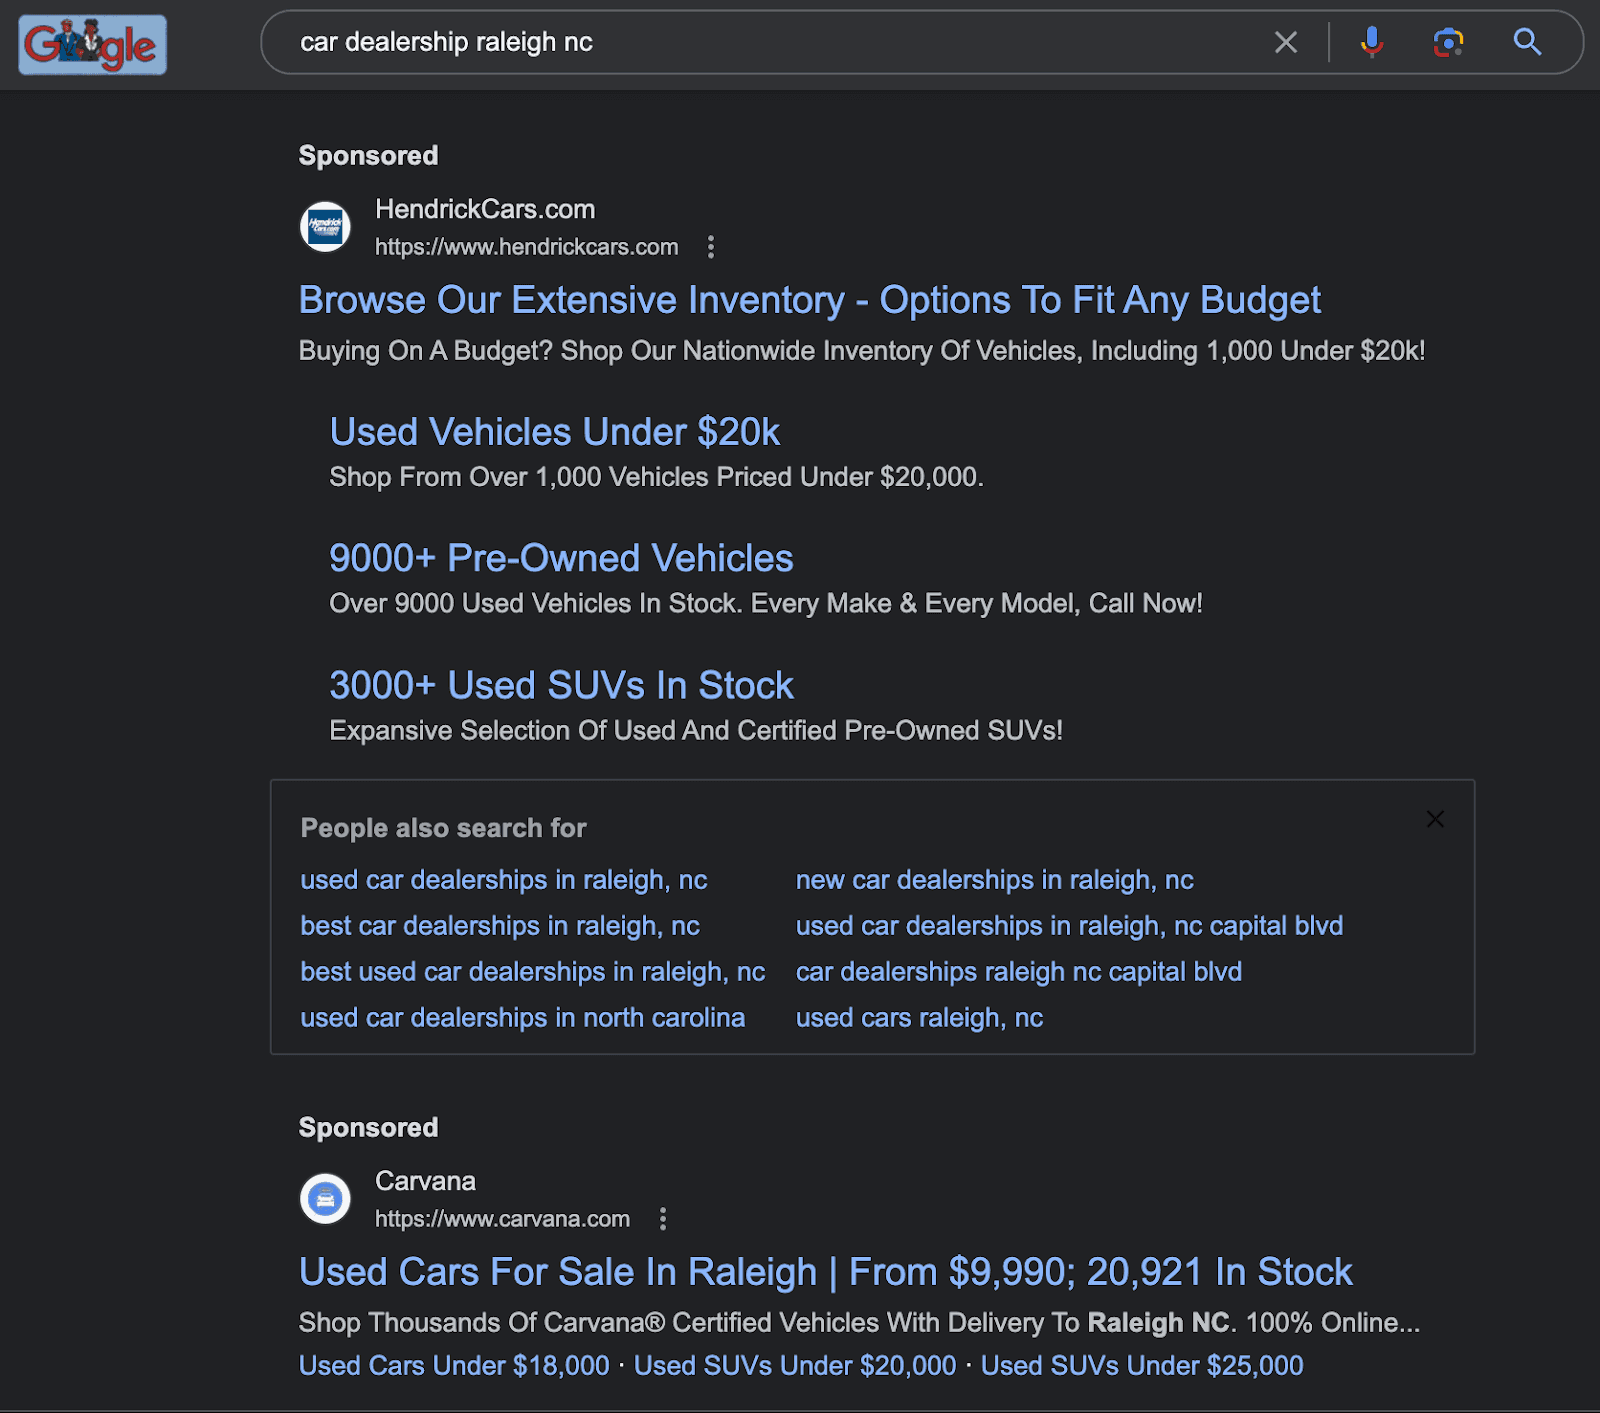Open Used Cars For Sale In Raleigh ad
Viewport: 1600px width, 1413px height.
825,1272
